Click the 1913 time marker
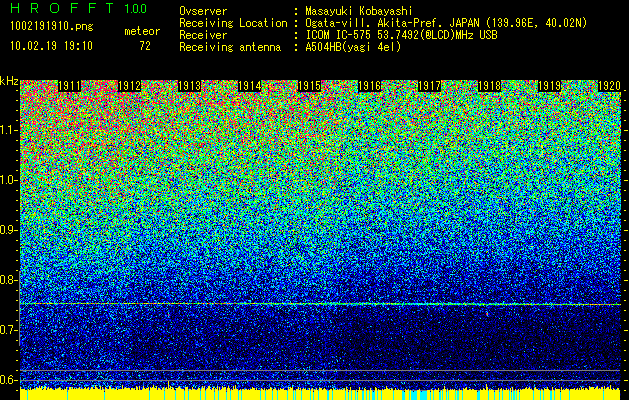Viewport: 629px width, 400px height. pos(189,86)
